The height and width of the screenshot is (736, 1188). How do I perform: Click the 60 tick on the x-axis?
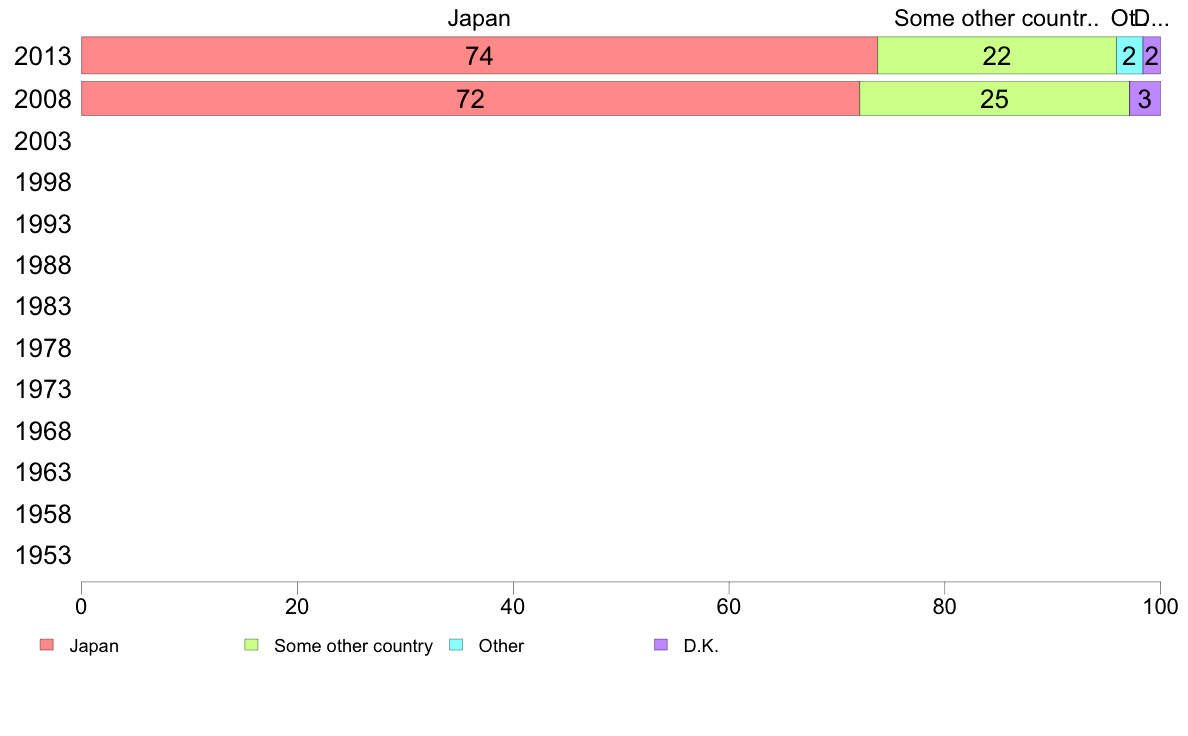(729, 606)
